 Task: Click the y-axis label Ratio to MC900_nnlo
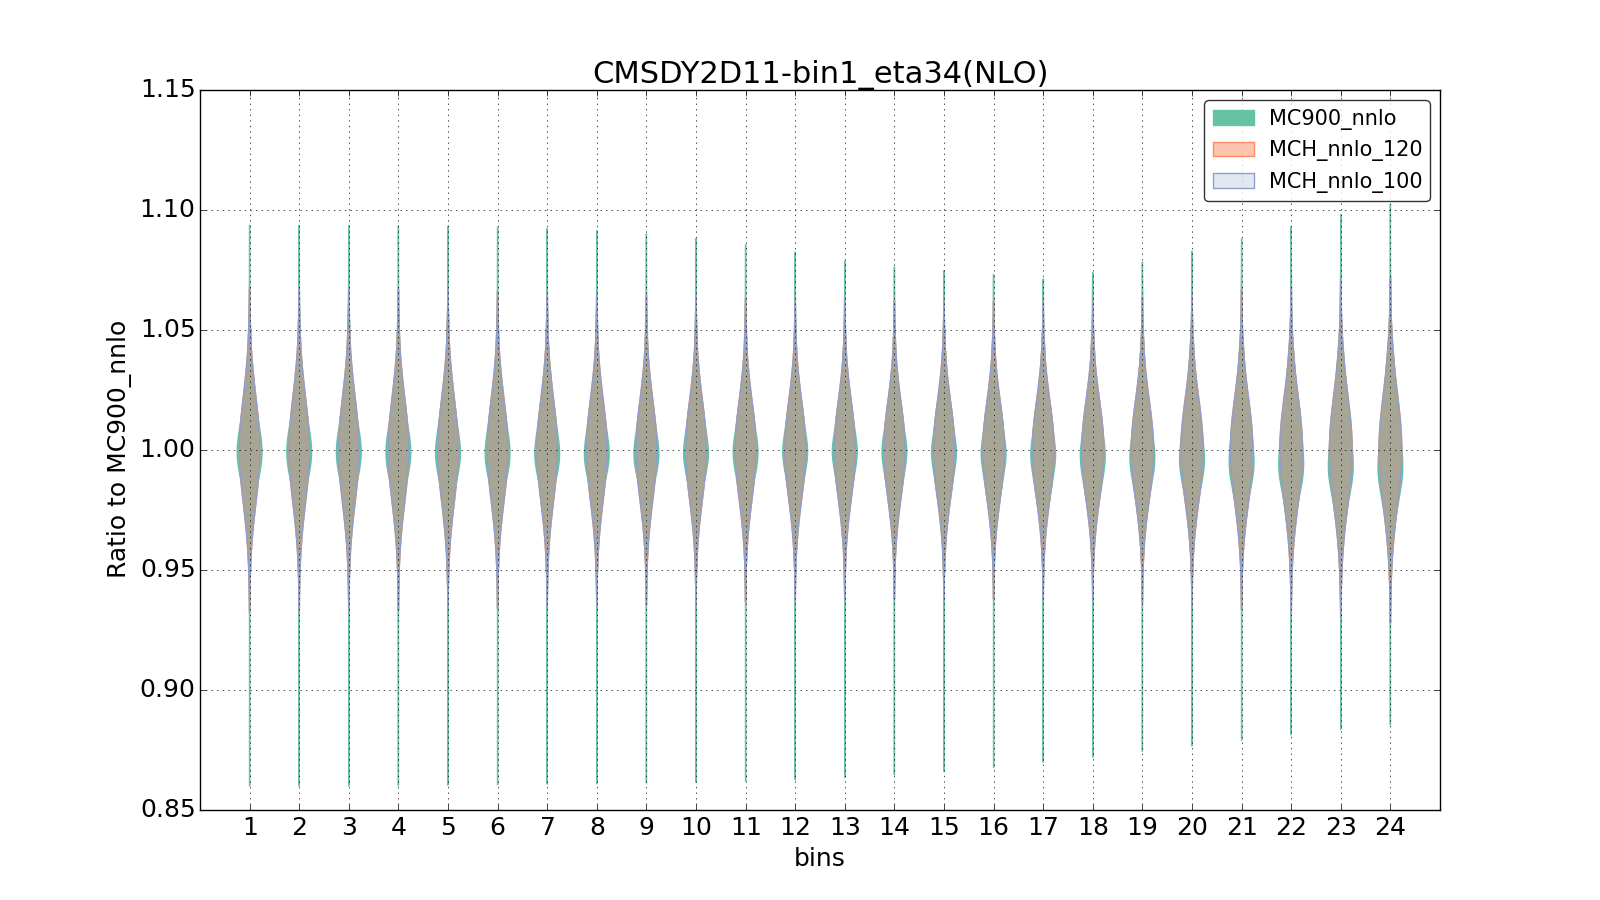point(117,450)
